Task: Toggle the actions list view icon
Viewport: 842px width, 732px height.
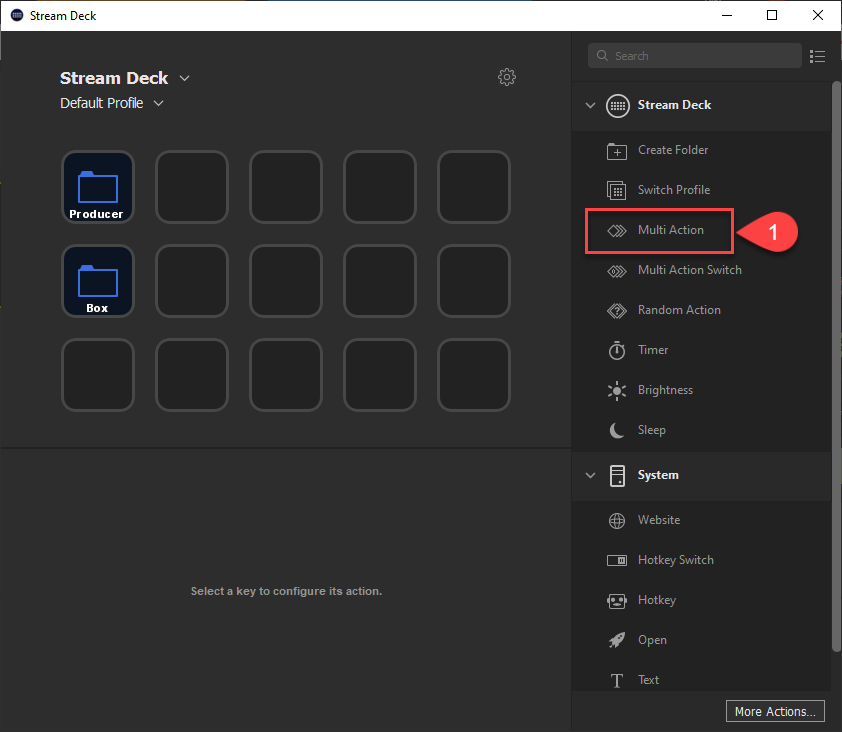Action: 817,56
